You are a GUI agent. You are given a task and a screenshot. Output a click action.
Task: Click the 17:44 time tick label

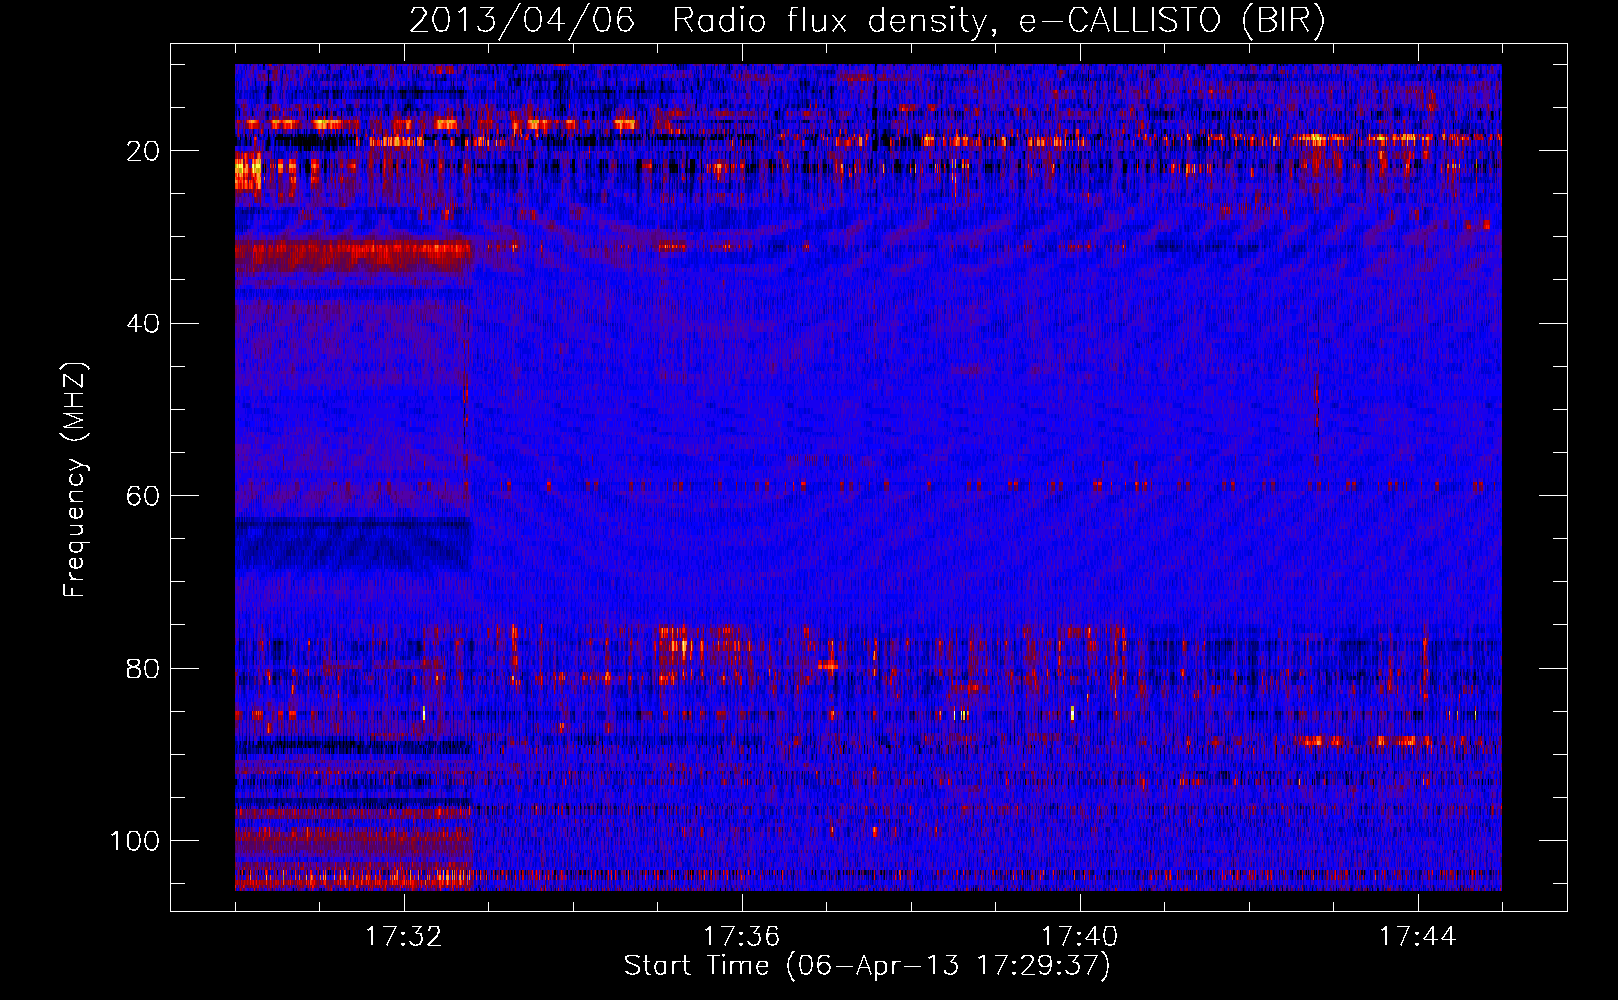pyautogui.click(x=1417, y=937)
